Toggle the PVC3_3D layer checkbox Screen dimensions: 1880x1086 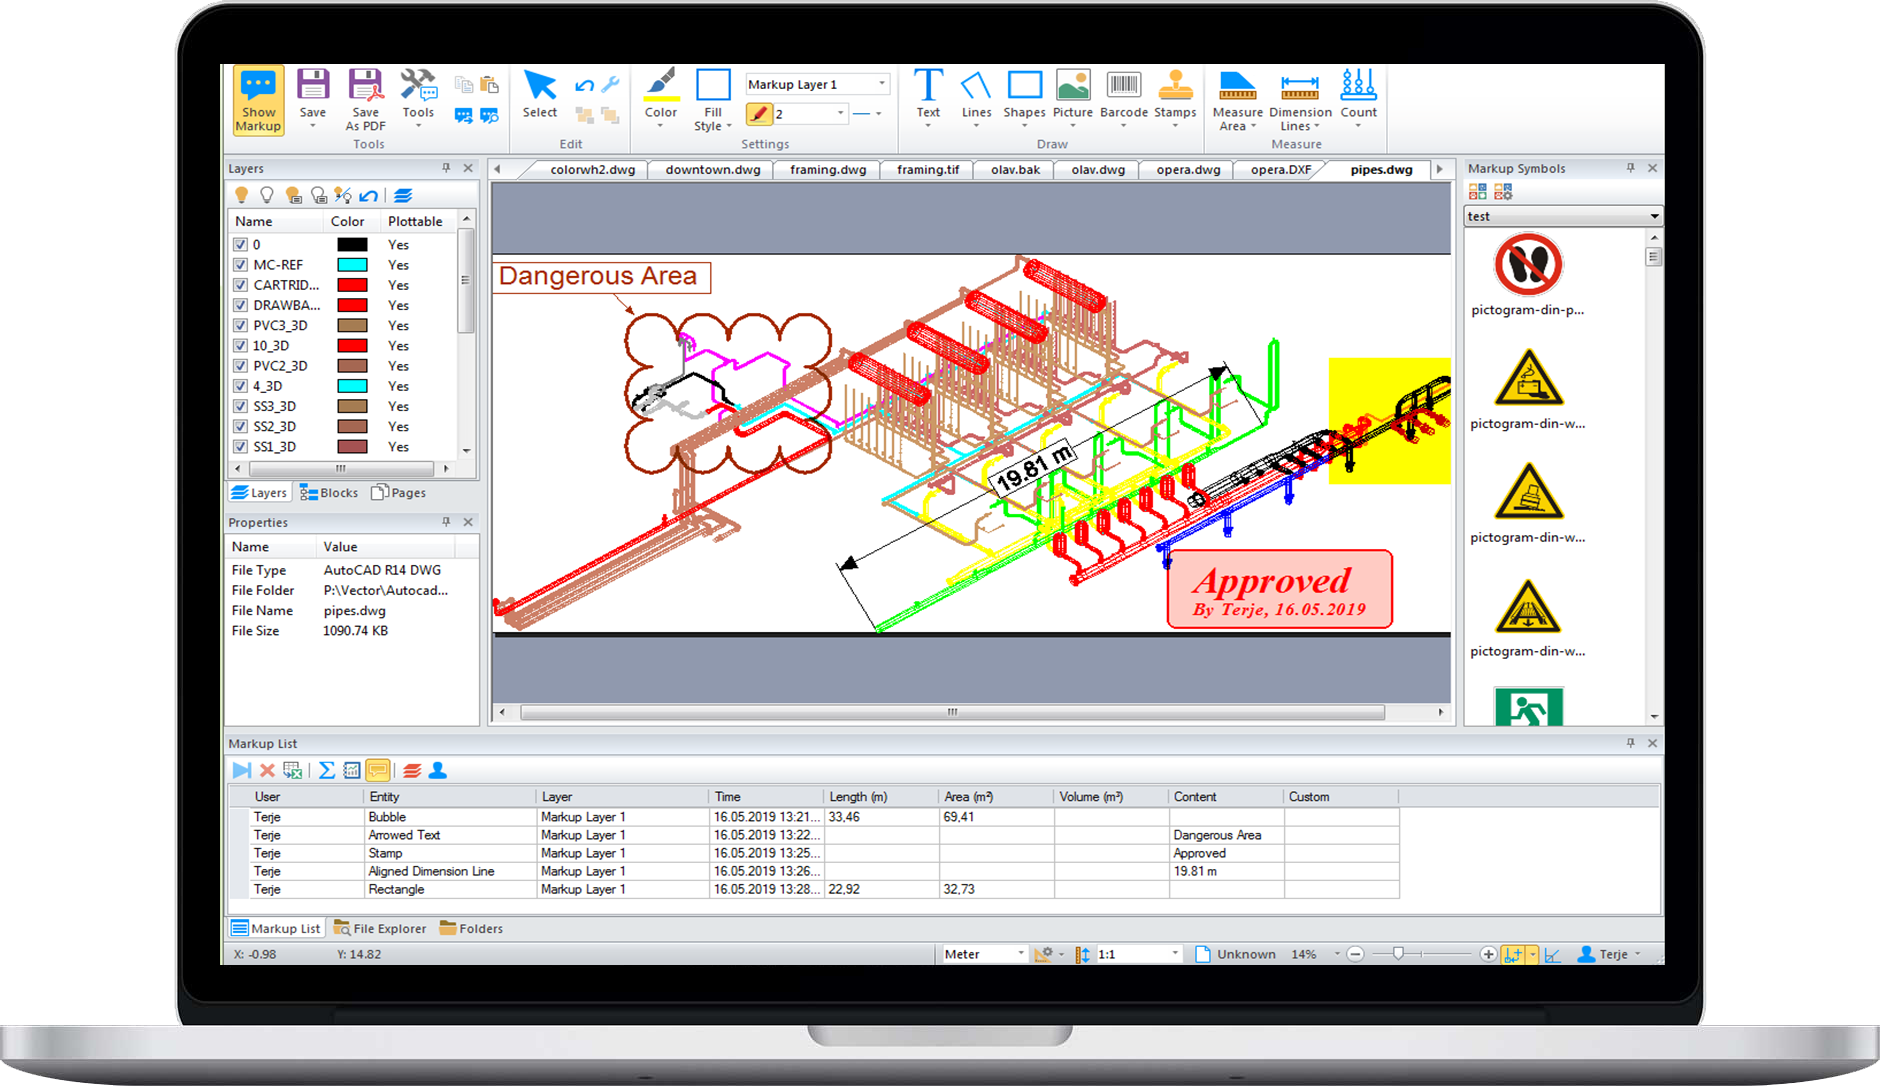tap(240, 325)
